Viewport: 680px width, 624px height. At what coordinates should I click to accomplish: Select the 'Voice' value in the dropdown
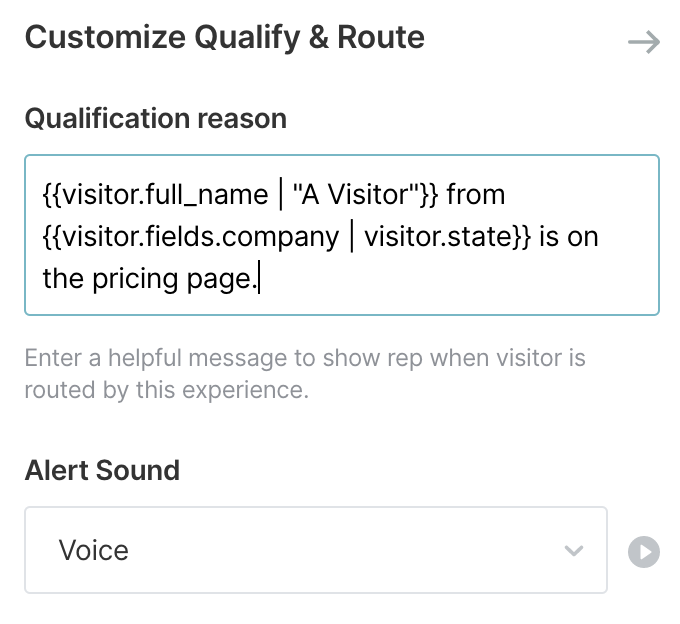pyautogui.click(x=94, y=551)
